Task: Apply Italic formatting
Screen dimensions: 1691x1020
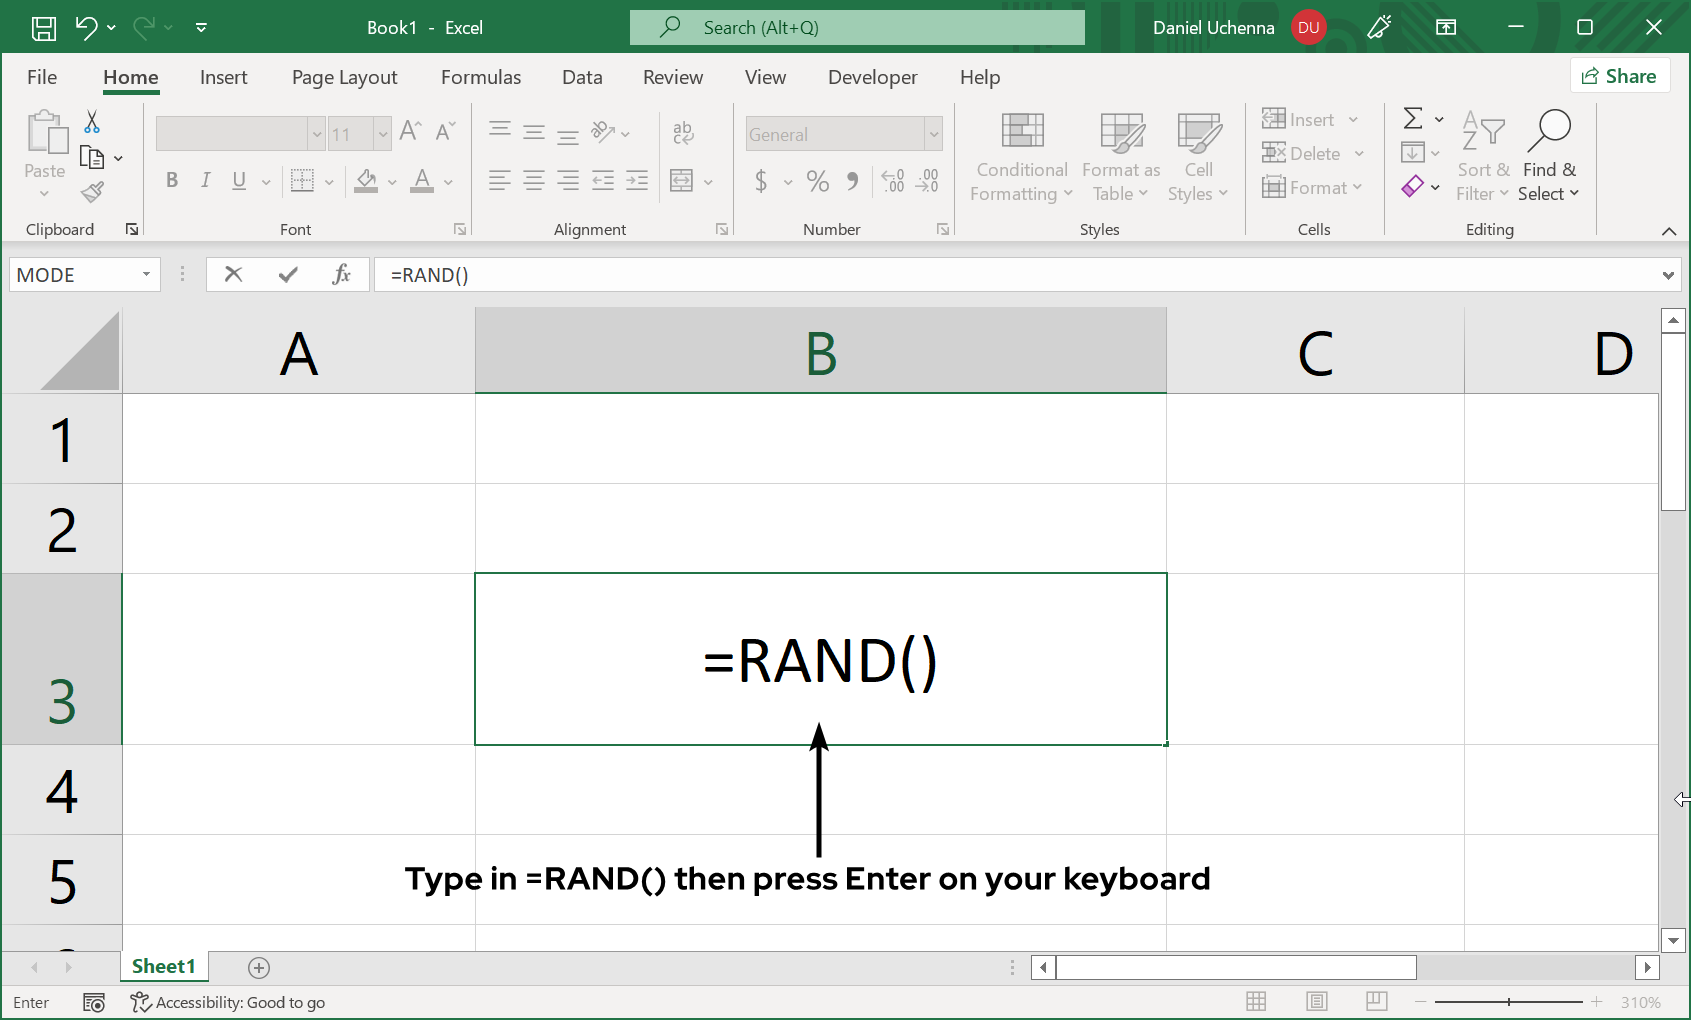Action: click(205, 181)
